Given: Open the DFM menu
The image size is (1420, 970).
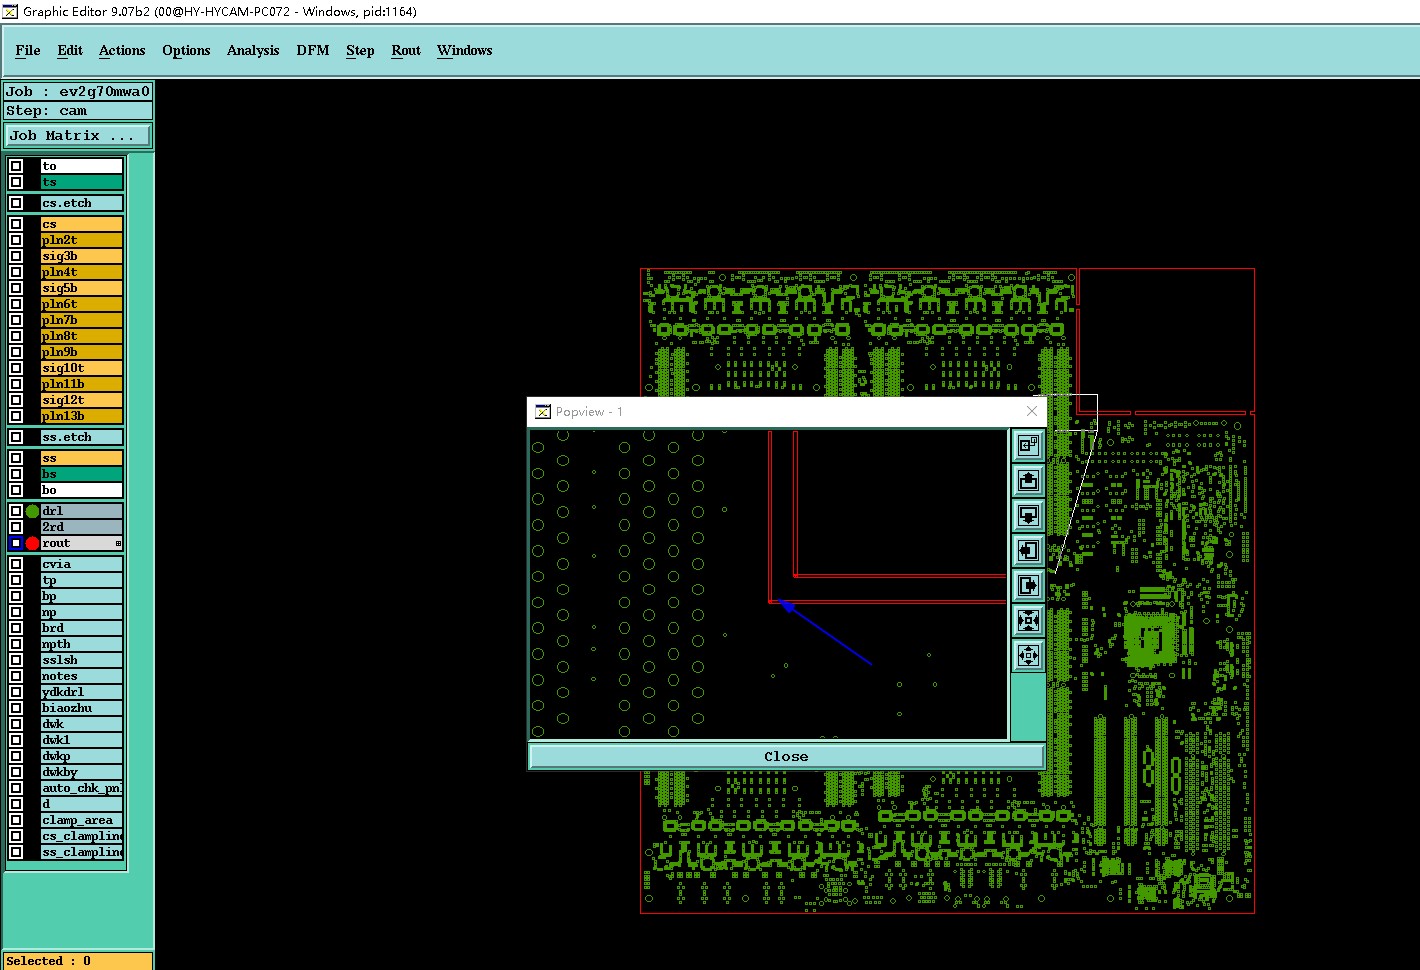Looking at the screenshot, I should (x=313, y=50).
